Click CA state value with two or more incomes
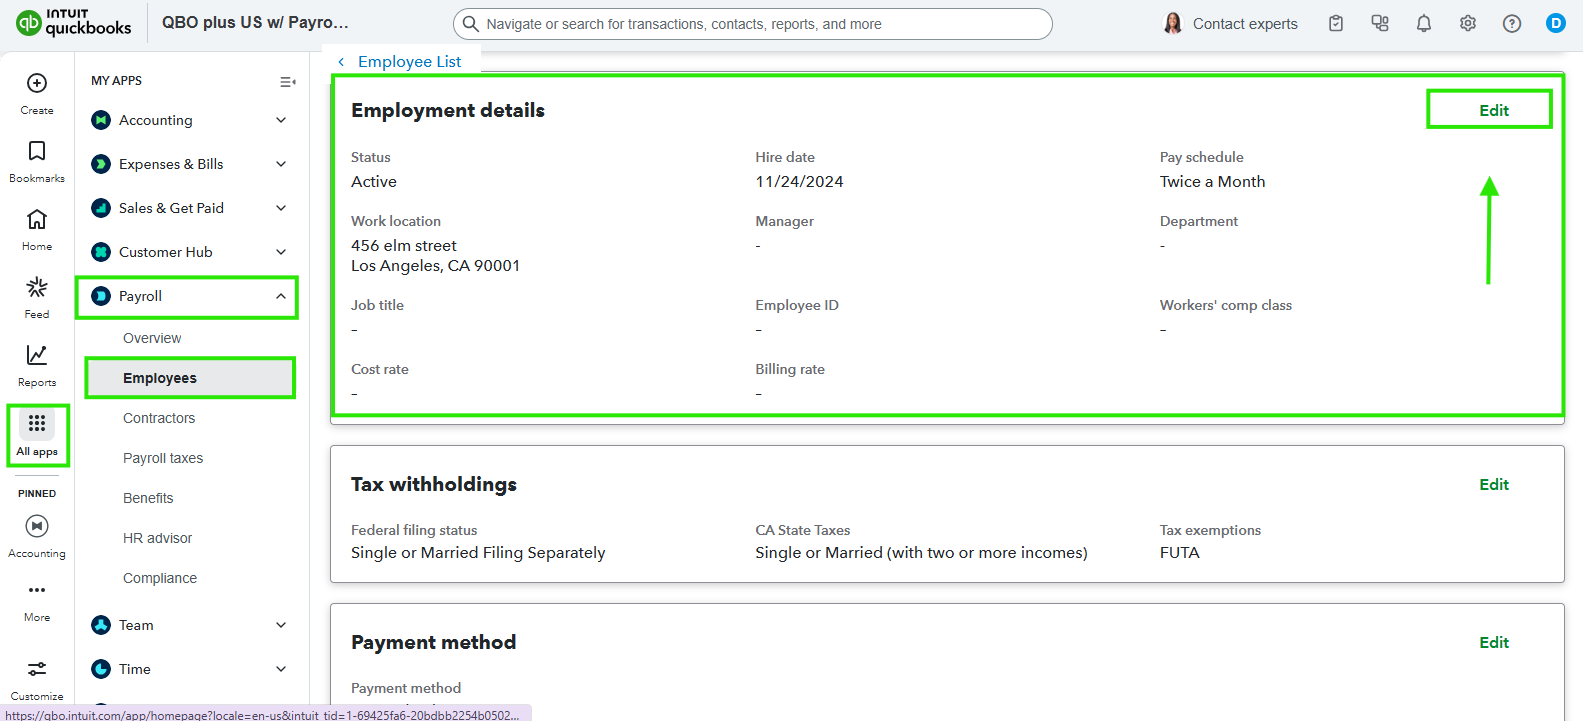 click(921, 553)
